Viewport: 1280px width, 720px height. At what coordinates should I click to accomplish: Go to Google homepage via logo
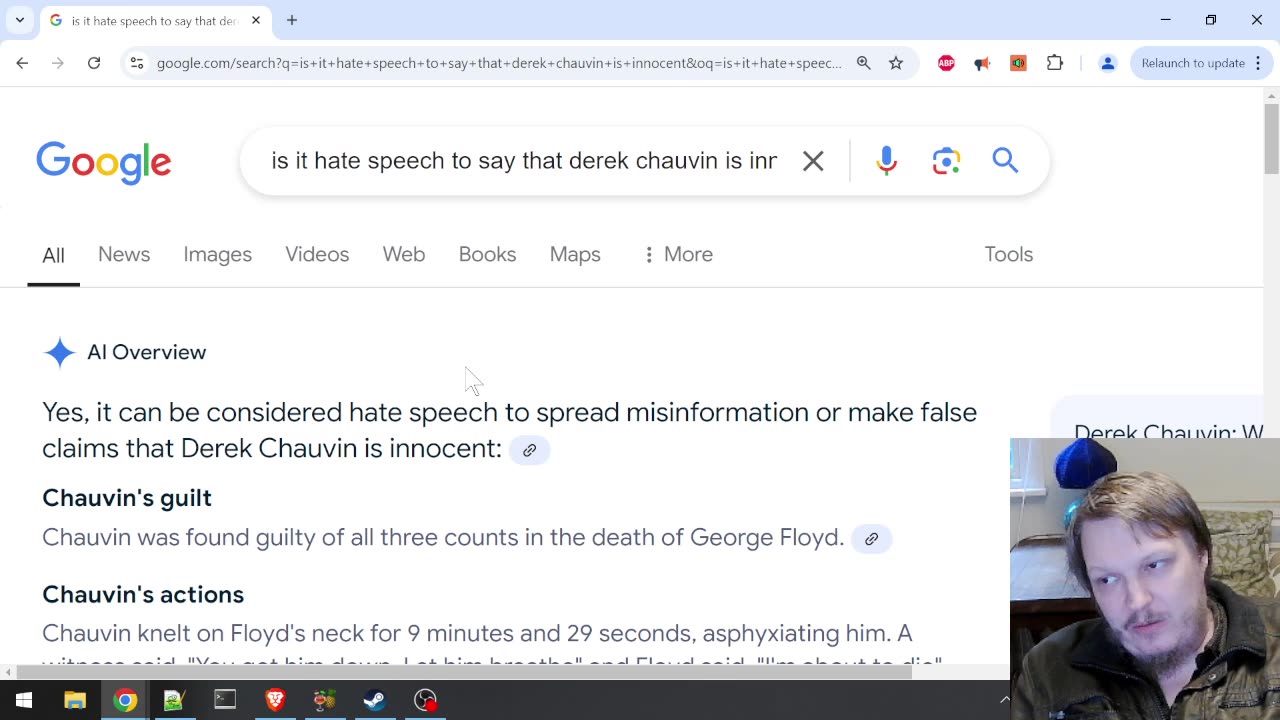click(104, 162)
